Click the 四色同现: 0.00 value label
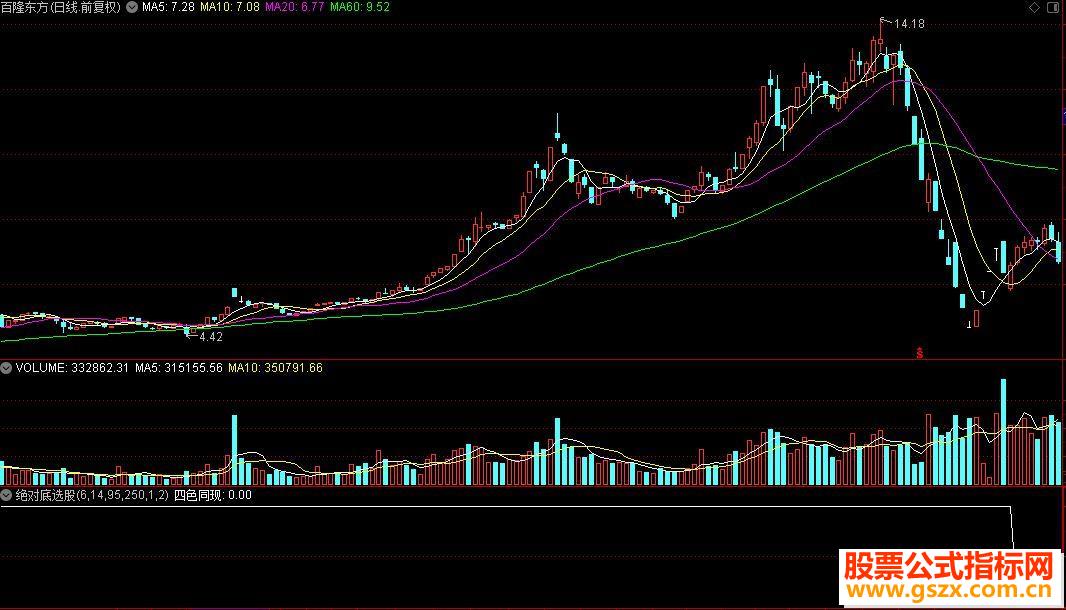 pyautogui.click(x=213, y=495)
